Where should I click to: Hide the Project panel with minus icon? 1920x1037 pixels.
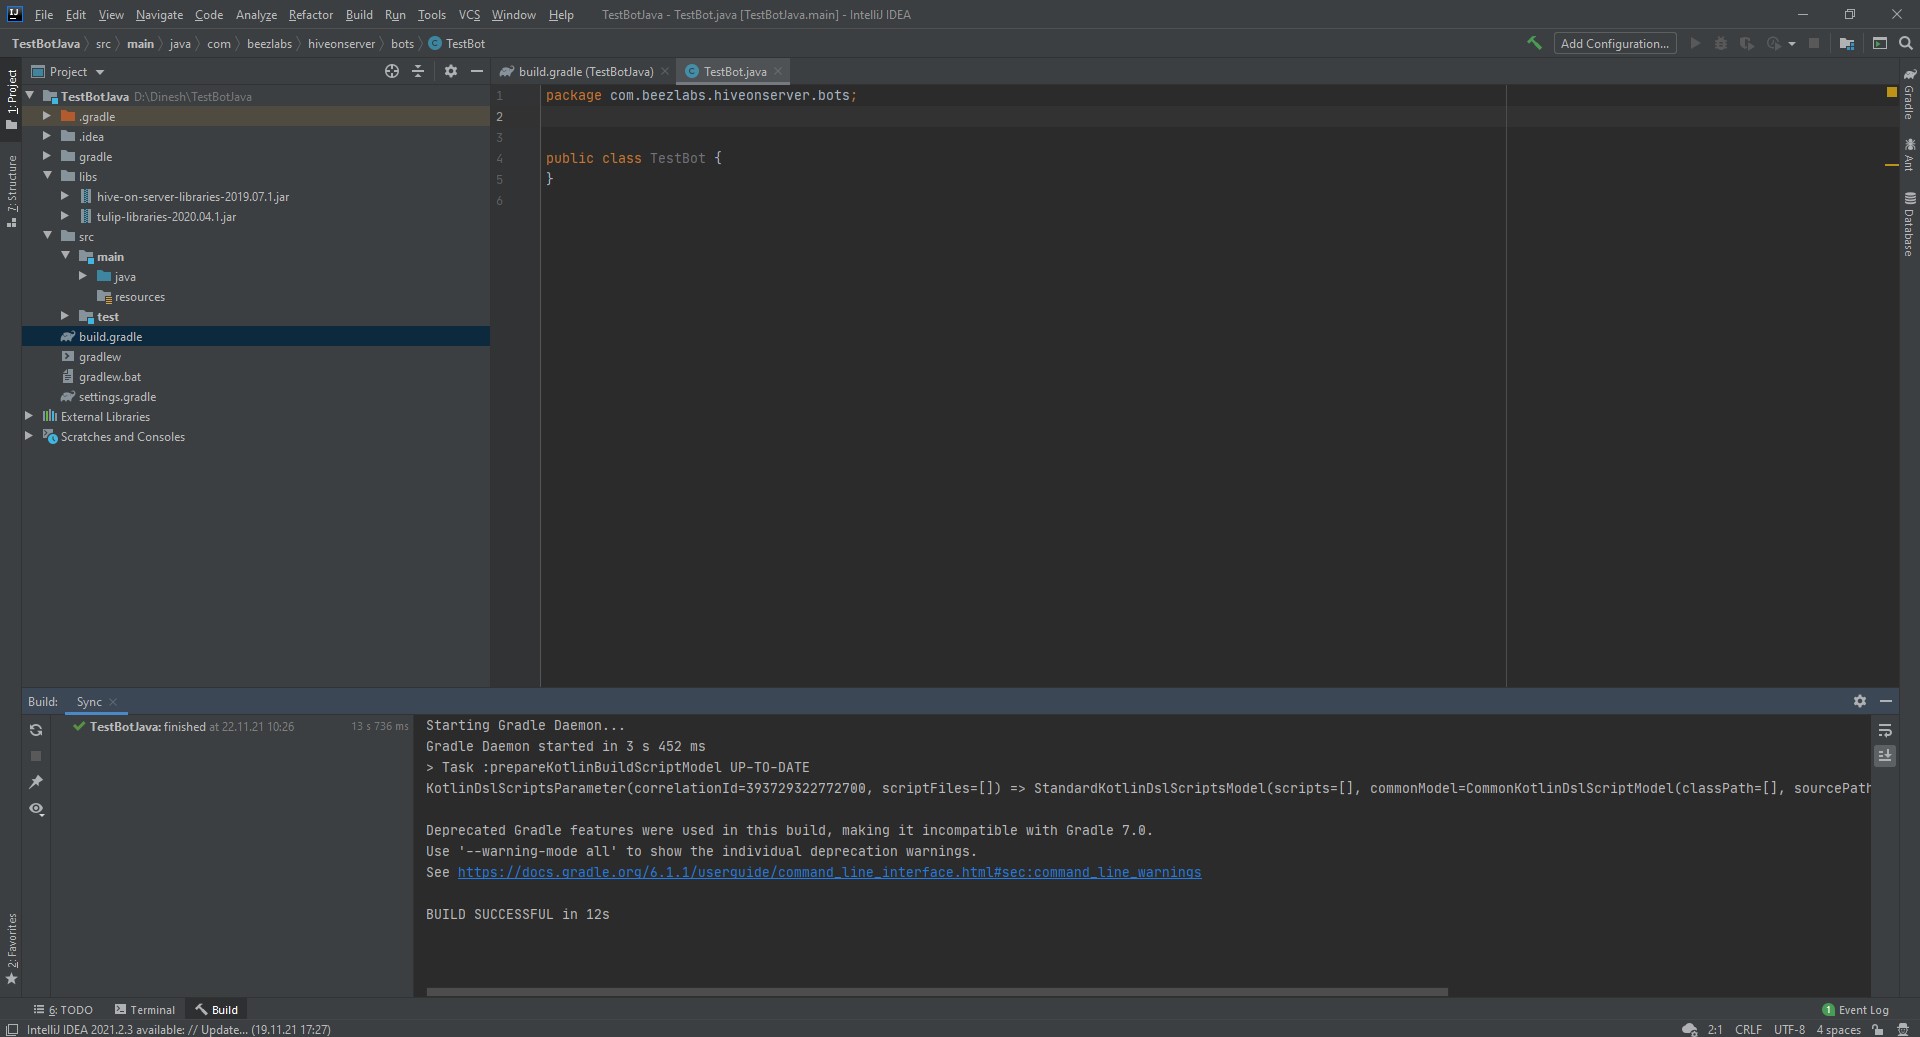tap(477, 71)
